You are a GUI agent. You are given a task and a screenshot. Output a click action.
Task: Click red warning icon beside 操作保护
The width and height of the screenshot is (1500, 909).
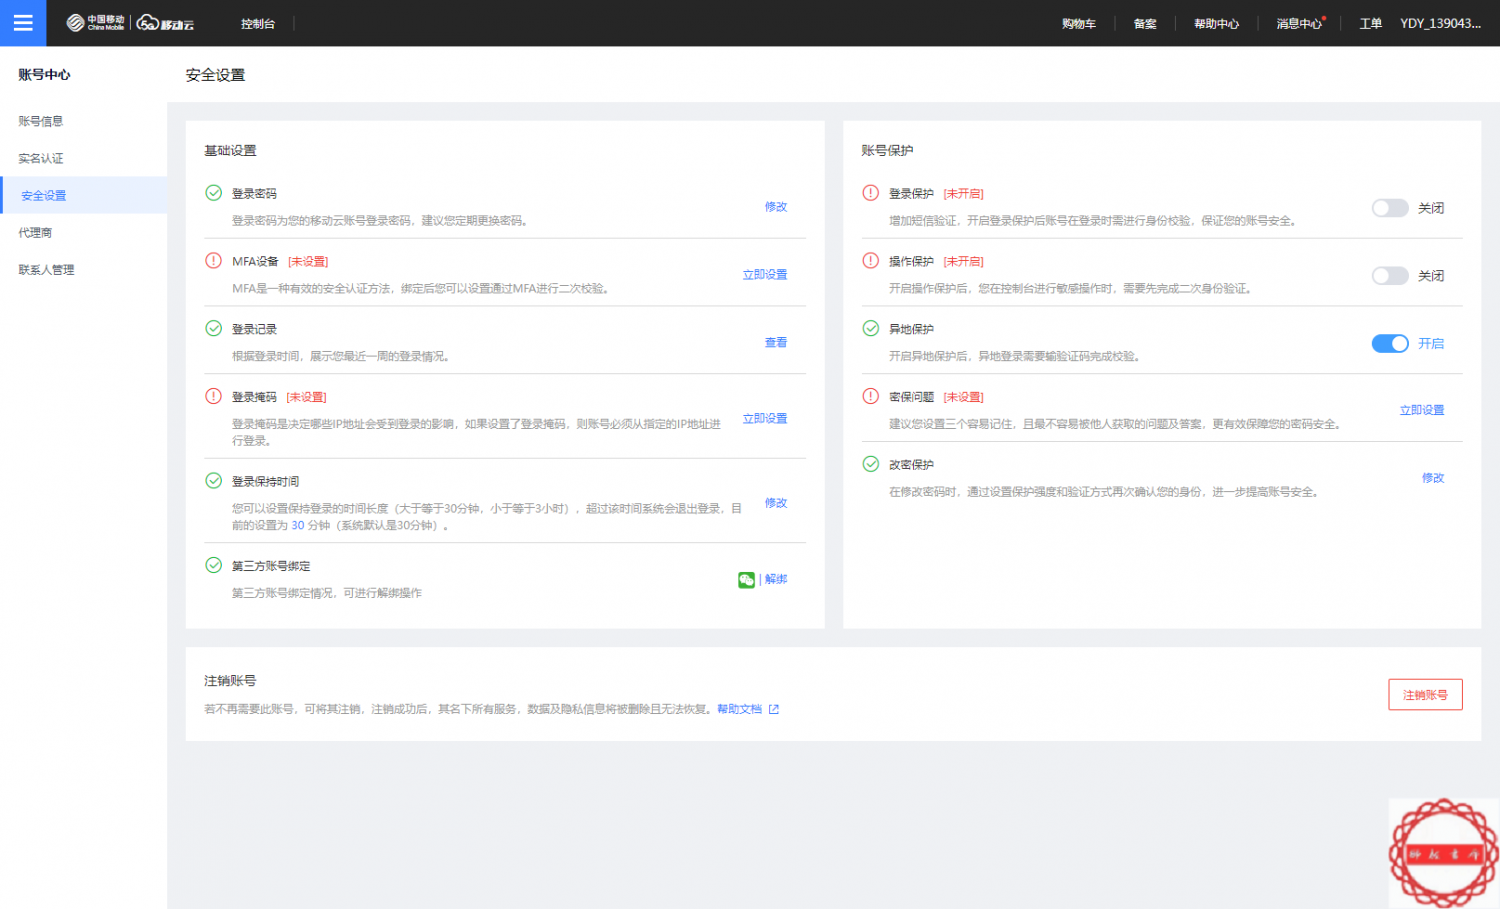click(870, 261)
